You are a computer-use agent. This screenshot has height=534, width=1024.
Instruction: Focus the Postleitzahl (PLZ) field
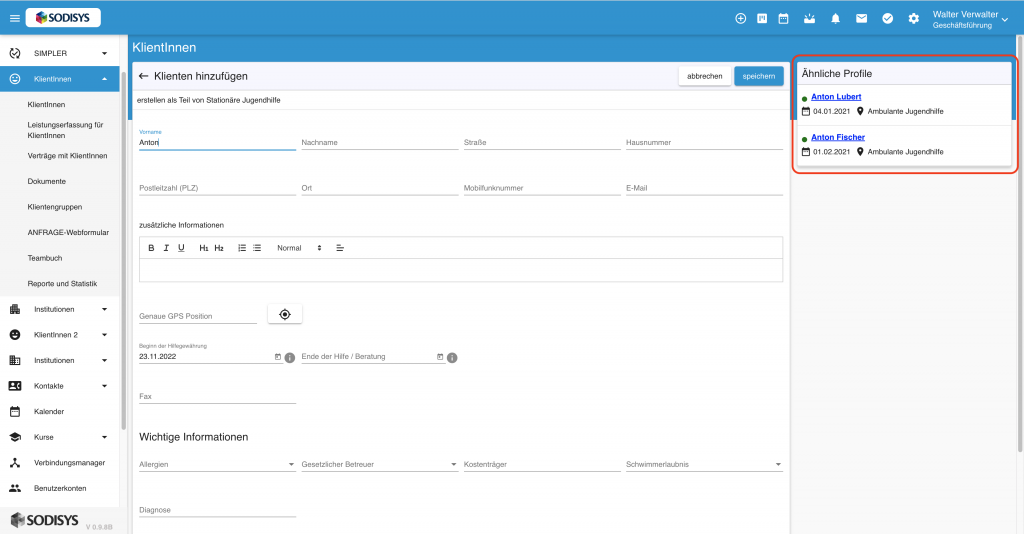coord(217,188)
